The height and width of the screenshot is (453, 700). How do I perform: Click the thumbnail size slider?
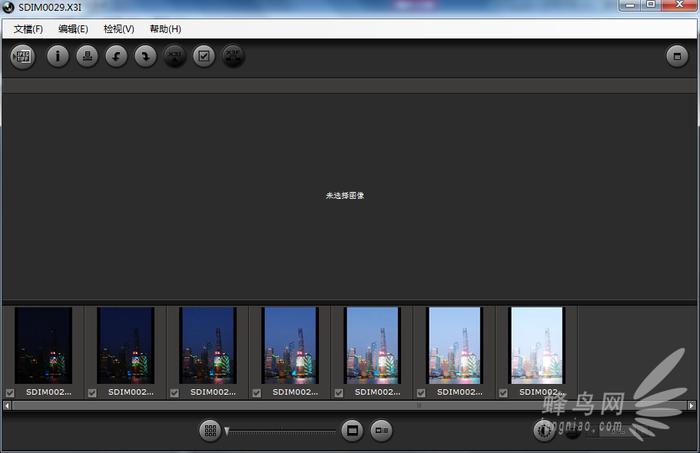pos(280,431)
